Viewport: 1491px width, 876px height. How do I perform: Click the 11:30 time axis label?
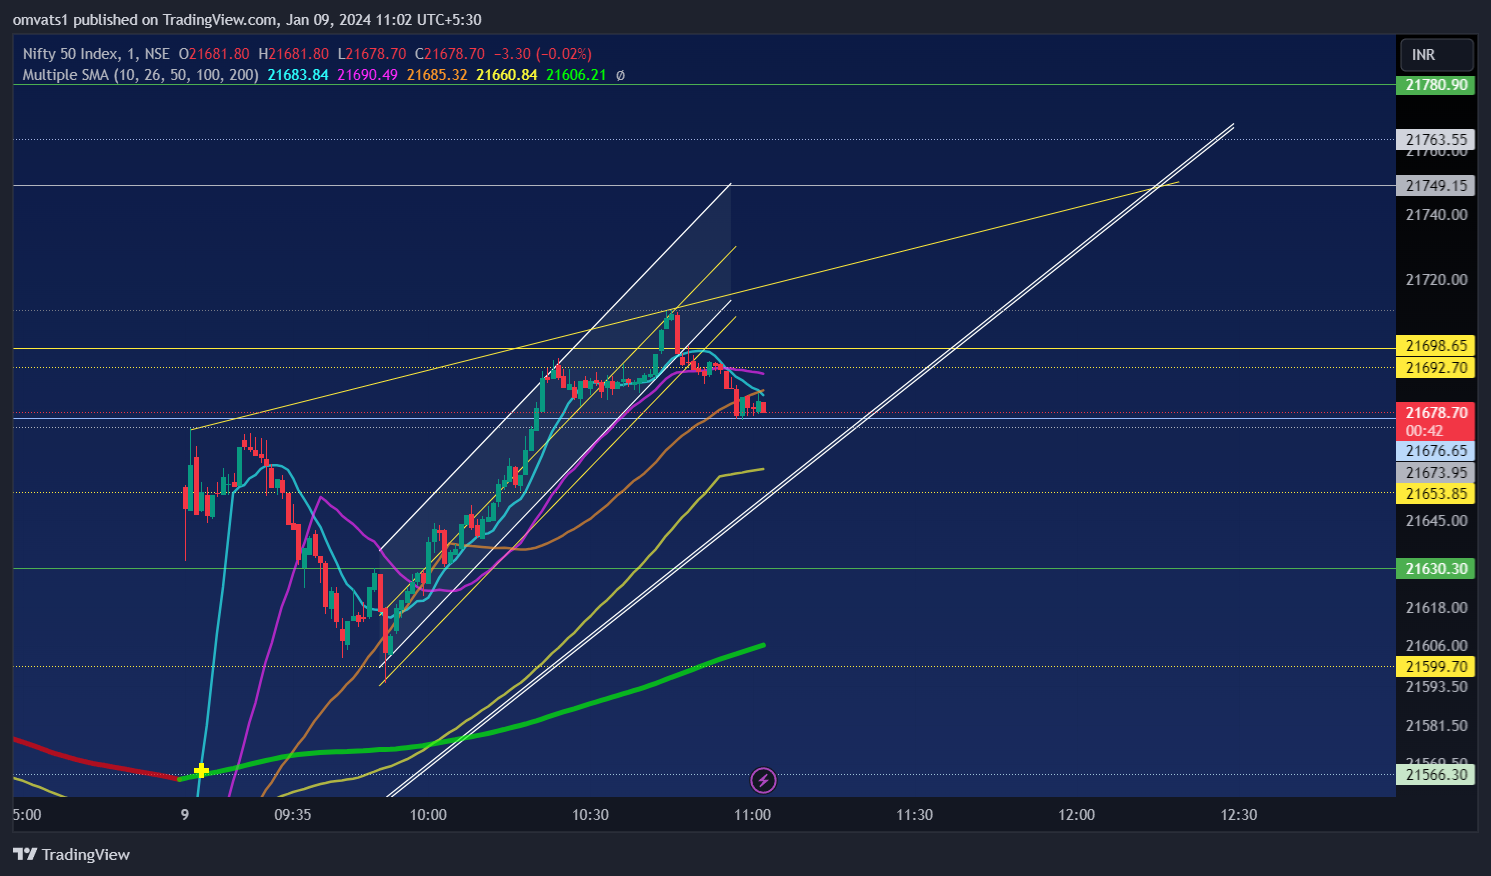click(914, 815)
